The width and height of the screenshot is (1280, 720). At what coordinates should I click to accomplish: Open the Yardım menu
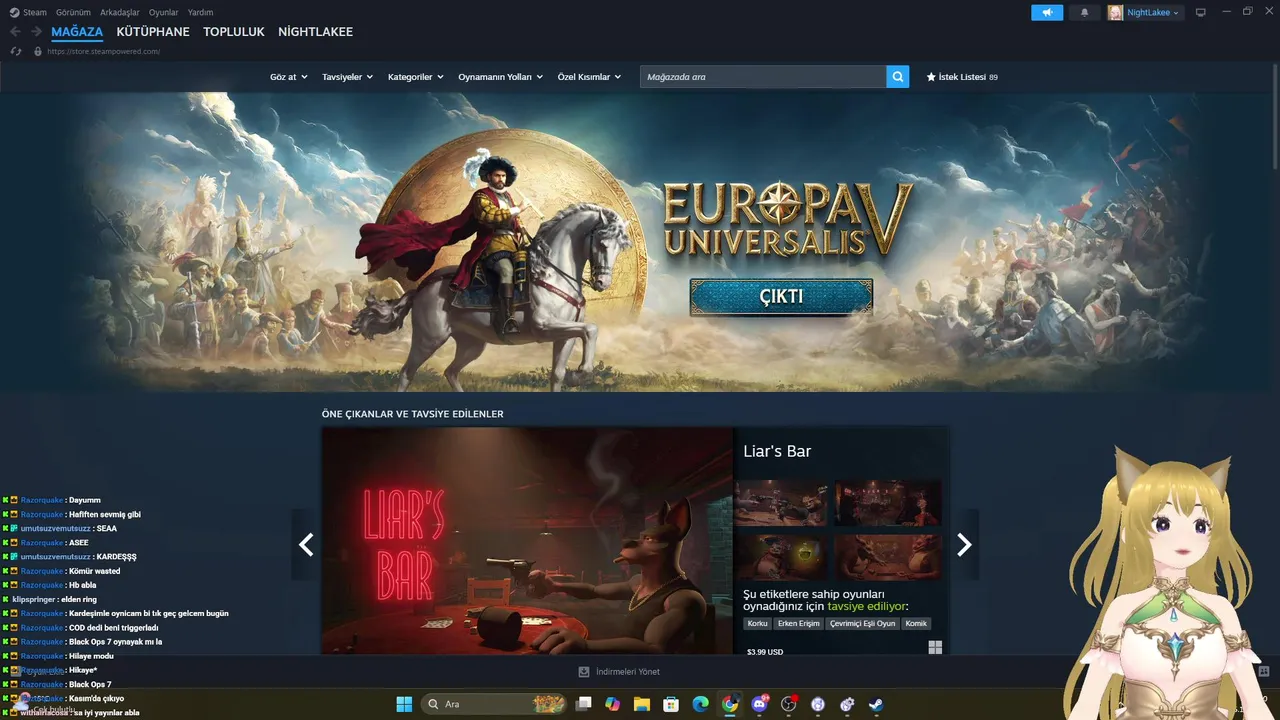point(200,12)
